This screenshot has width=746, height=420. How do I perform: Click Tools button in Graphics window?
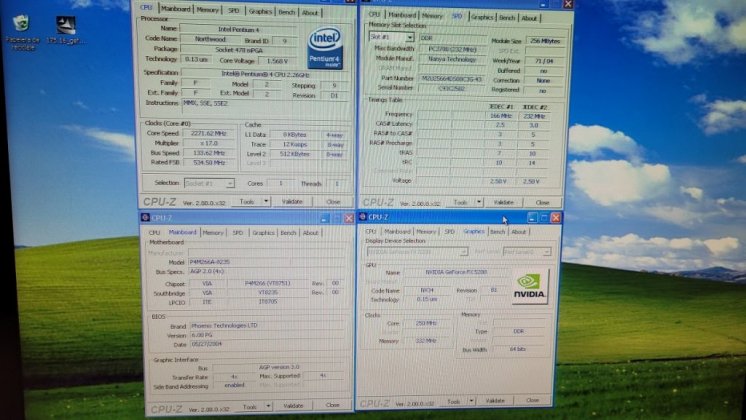coord(454,401)
